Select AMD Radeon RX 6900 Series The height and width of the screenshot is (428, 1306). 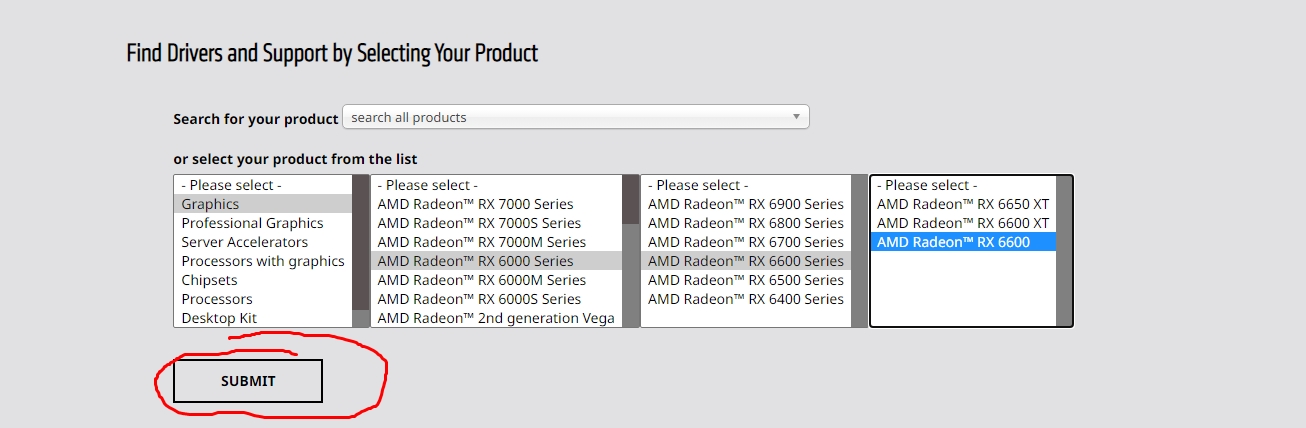tap(745, 204)
